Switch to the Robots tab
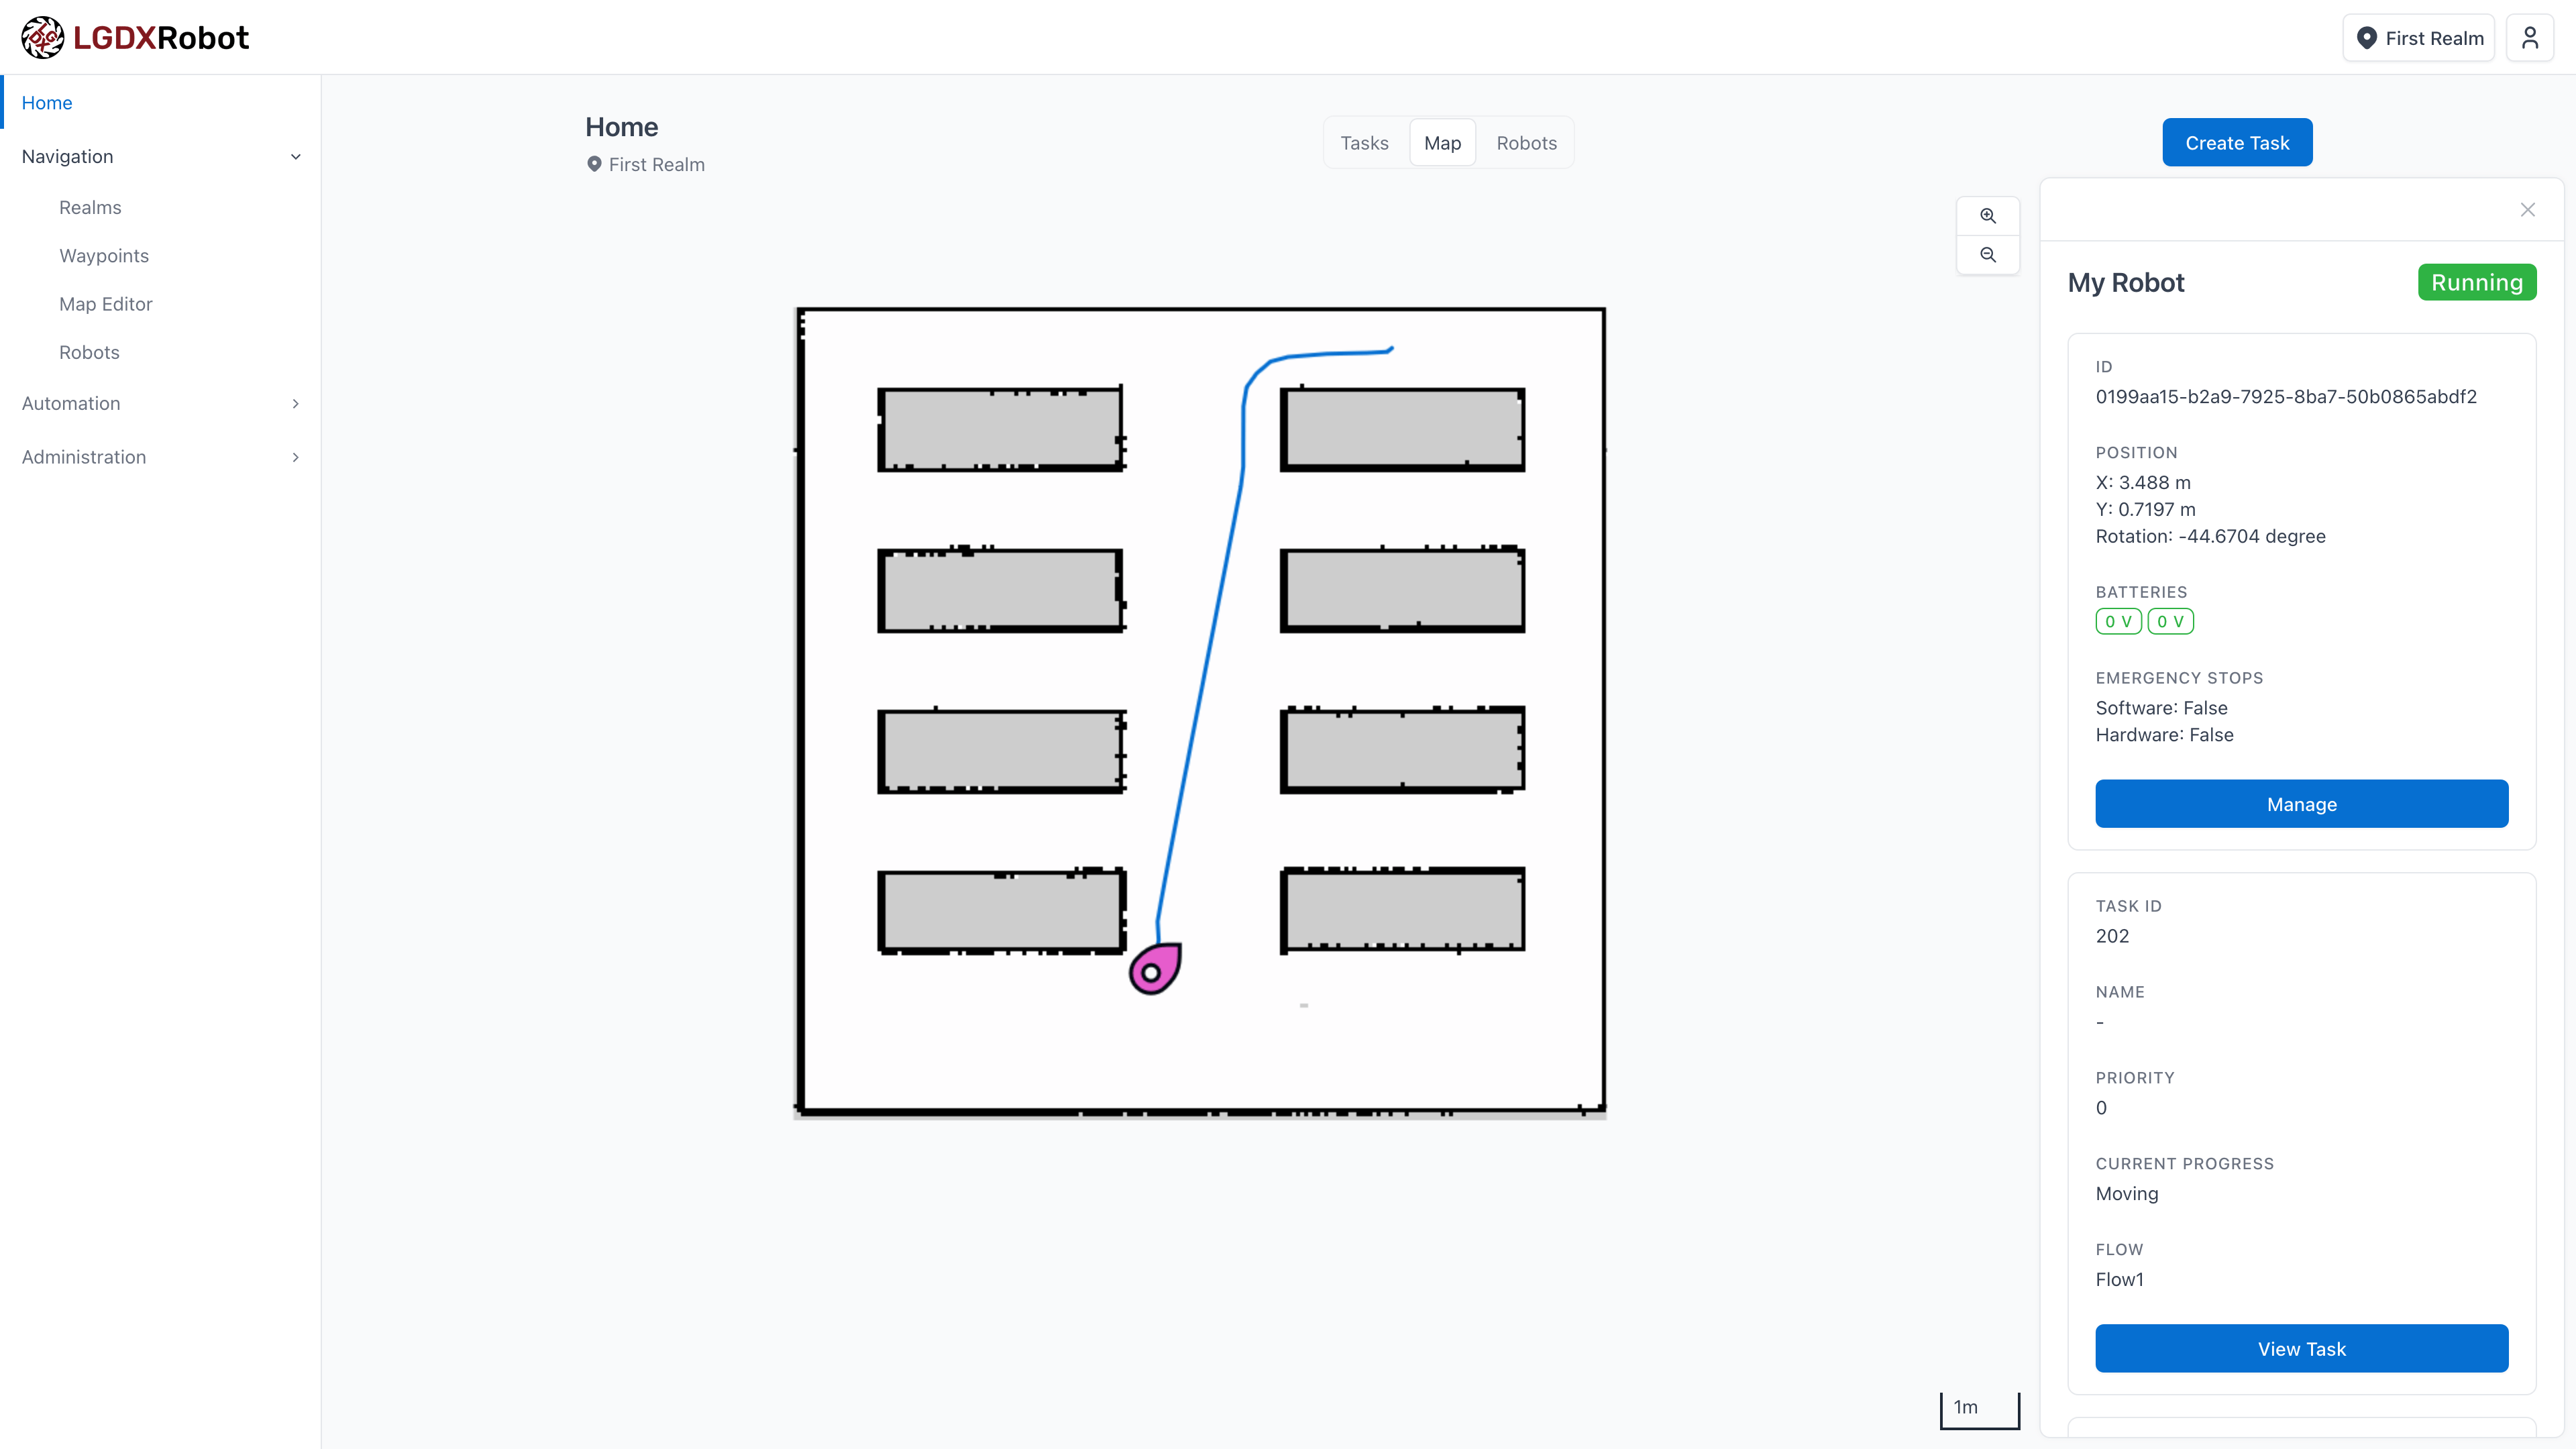 [1526, 143]
